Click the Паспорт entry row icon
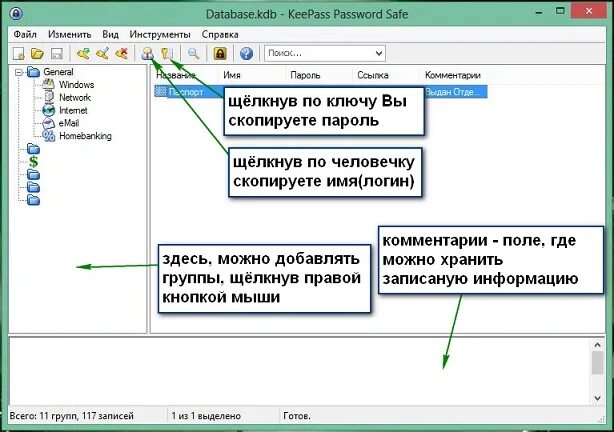This screenshot has width=614, height=432. [x=161, y=92]
